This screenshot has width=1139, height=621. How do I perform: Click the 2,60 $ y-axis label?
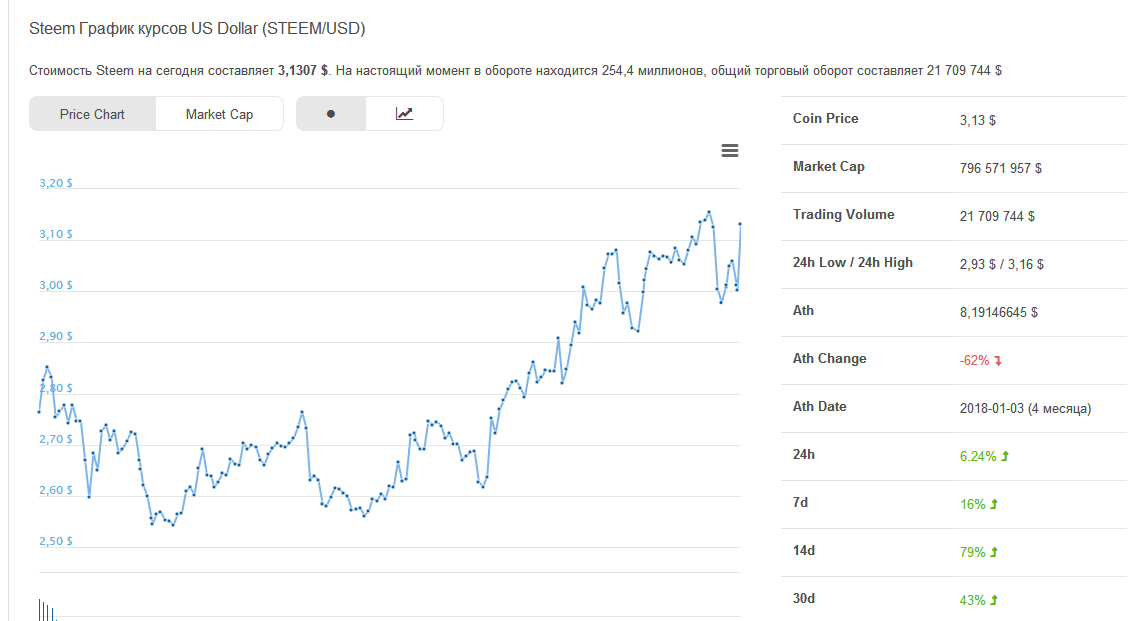(56, 490)
